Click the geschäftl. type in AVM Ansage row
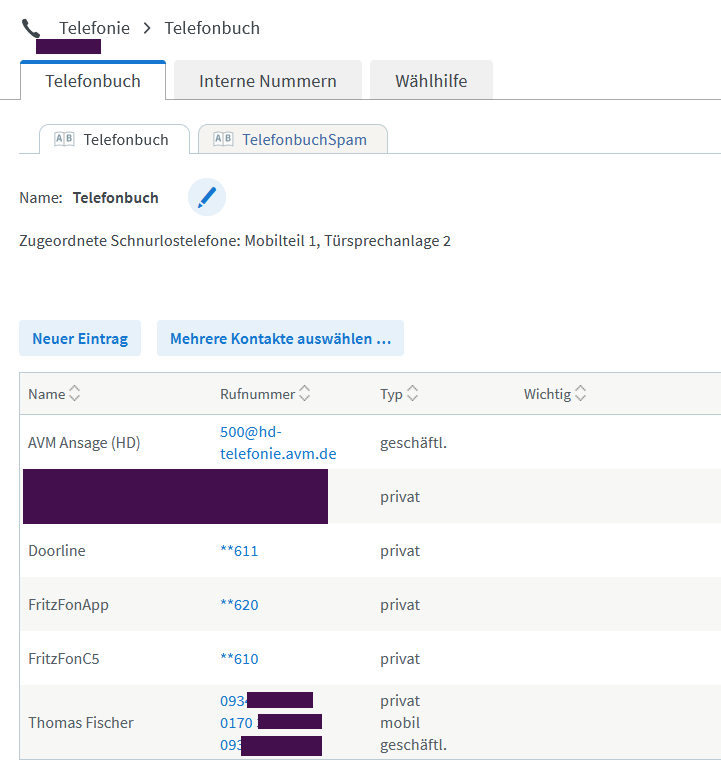Screen dimensions: 721x779 coord(413,443)
